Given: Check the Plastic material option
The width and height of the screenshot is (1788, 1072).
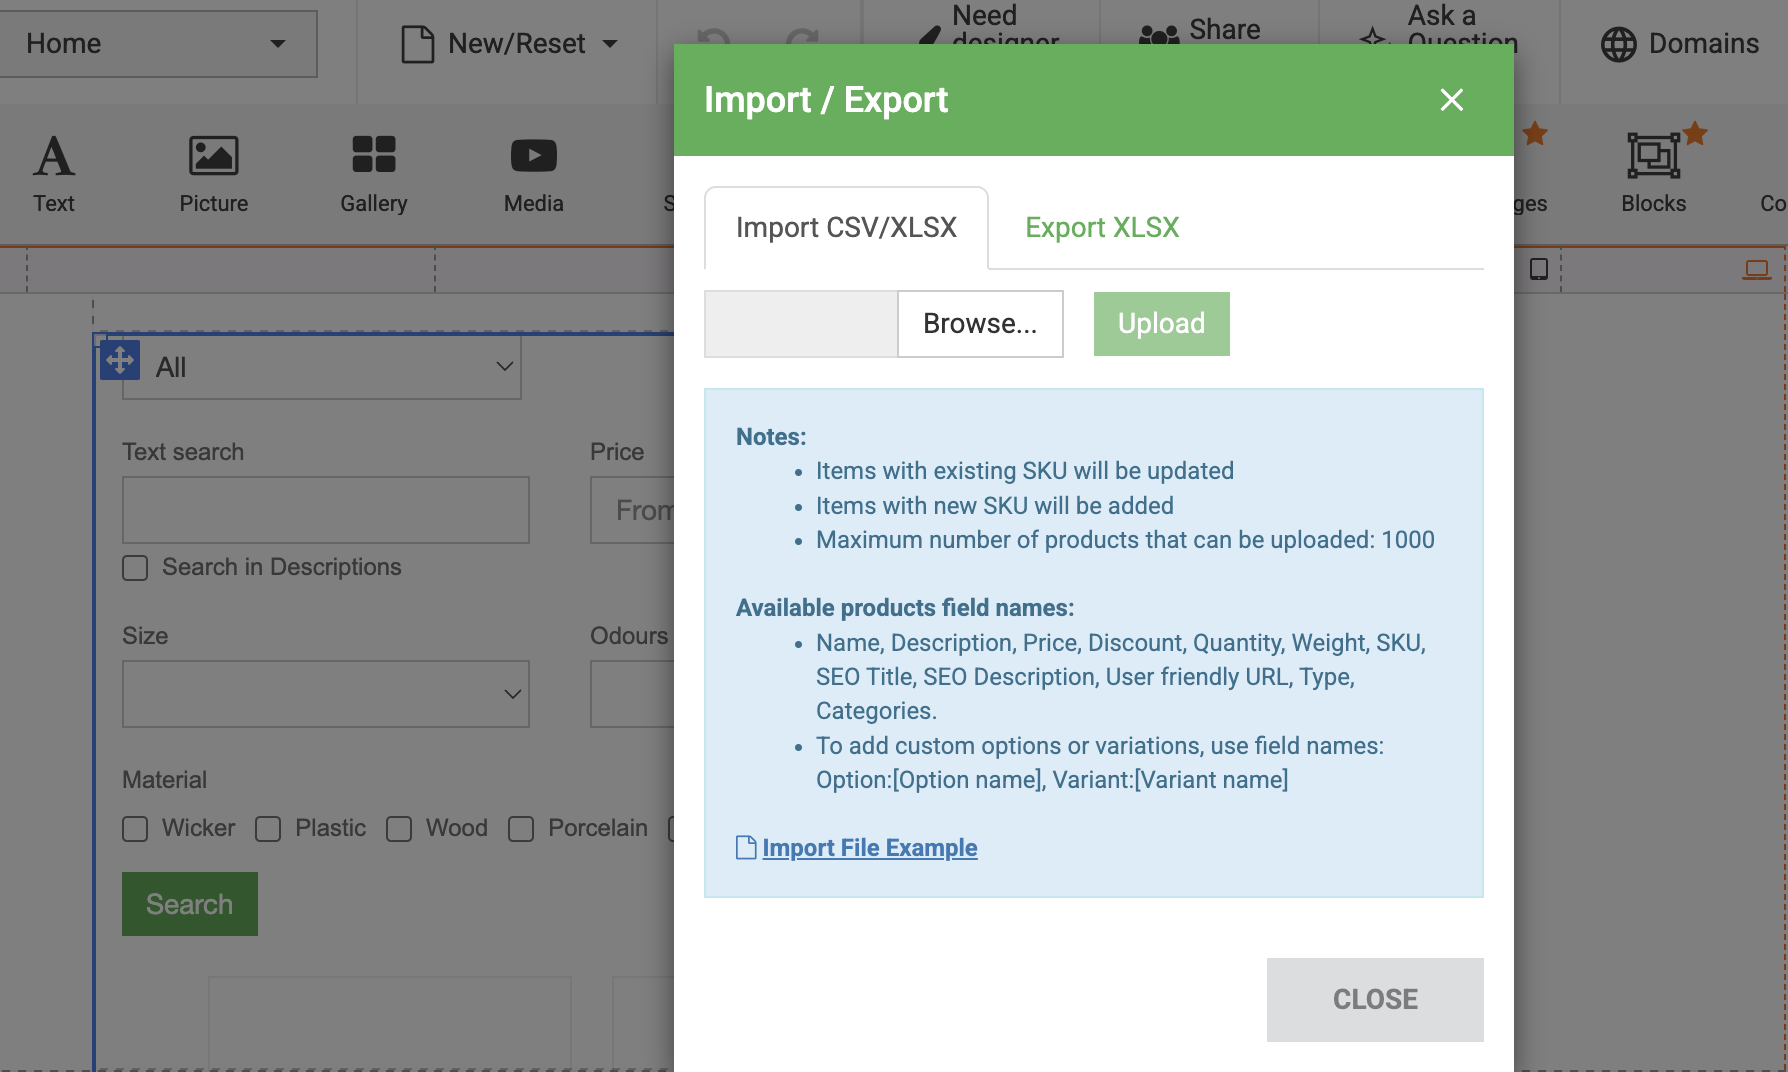Looking at the screenshot, I should pyautogui.click(x=268, y=829).
